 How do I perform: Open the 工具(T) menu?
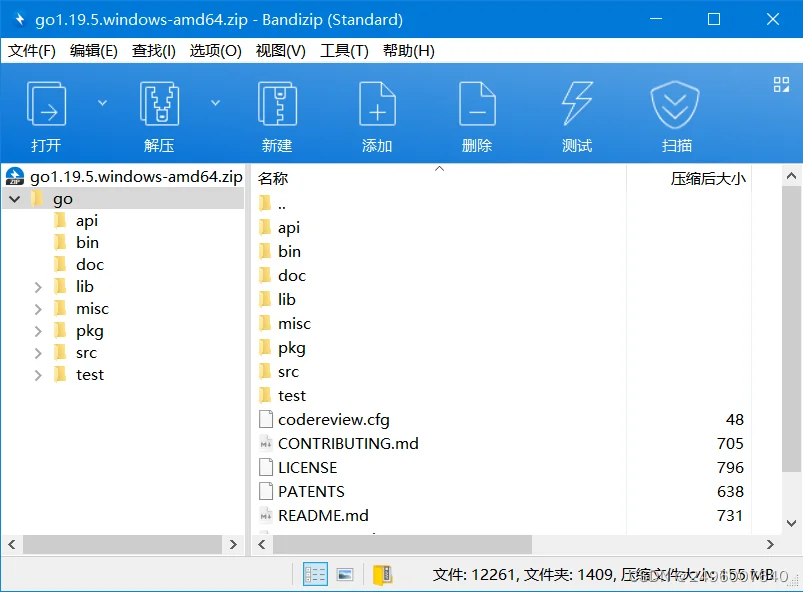(x=344, y=51)
